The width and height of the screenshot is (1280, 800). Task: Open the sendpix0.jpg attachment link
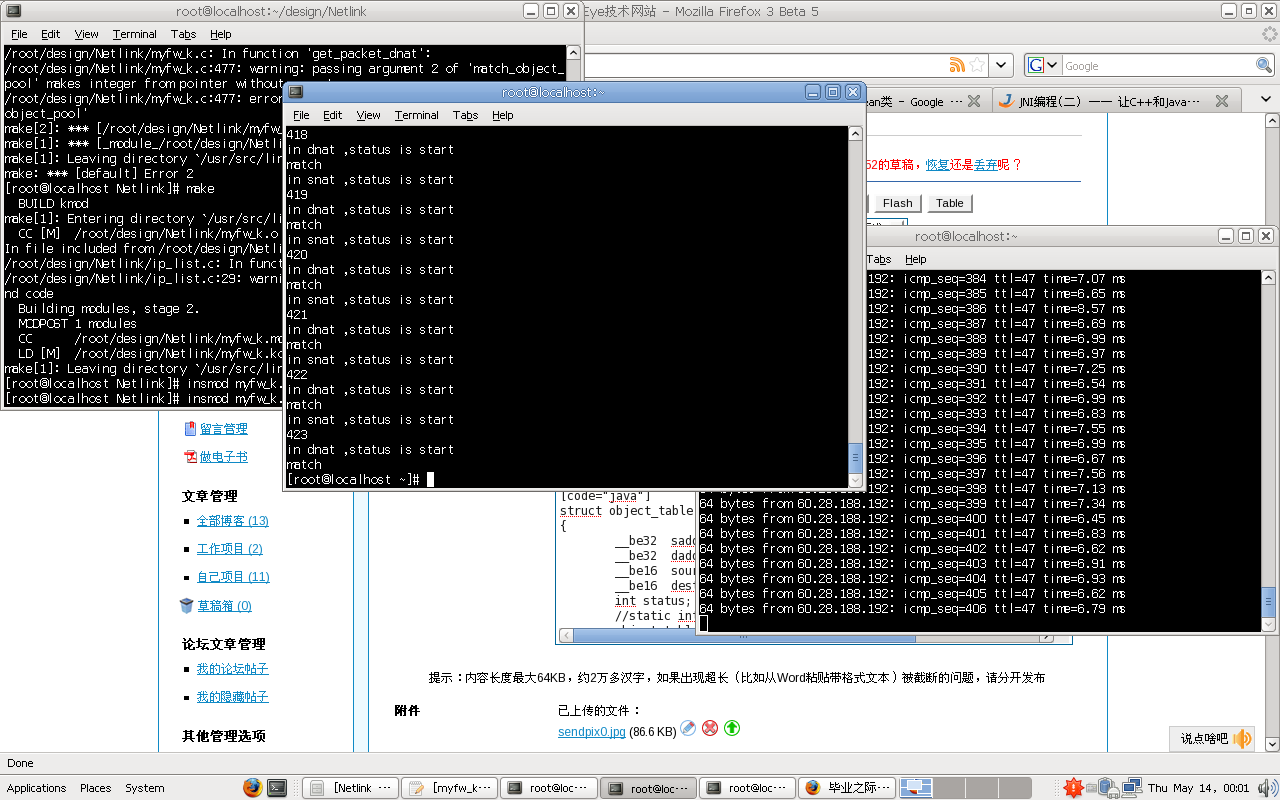click(x=591, y=732)
